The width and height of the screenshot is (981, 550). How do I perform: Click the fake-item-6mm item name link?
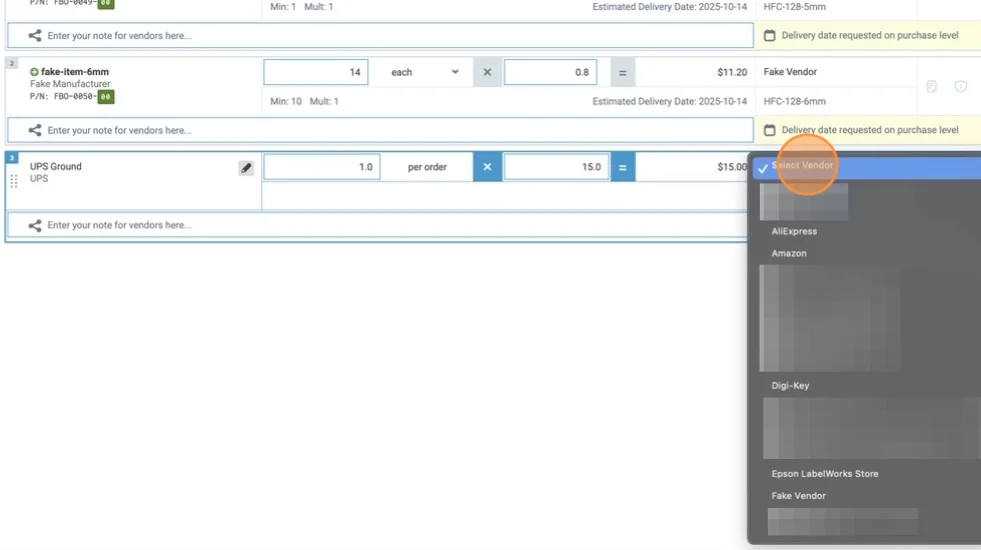pyautogui.click(x=75, y=72)
